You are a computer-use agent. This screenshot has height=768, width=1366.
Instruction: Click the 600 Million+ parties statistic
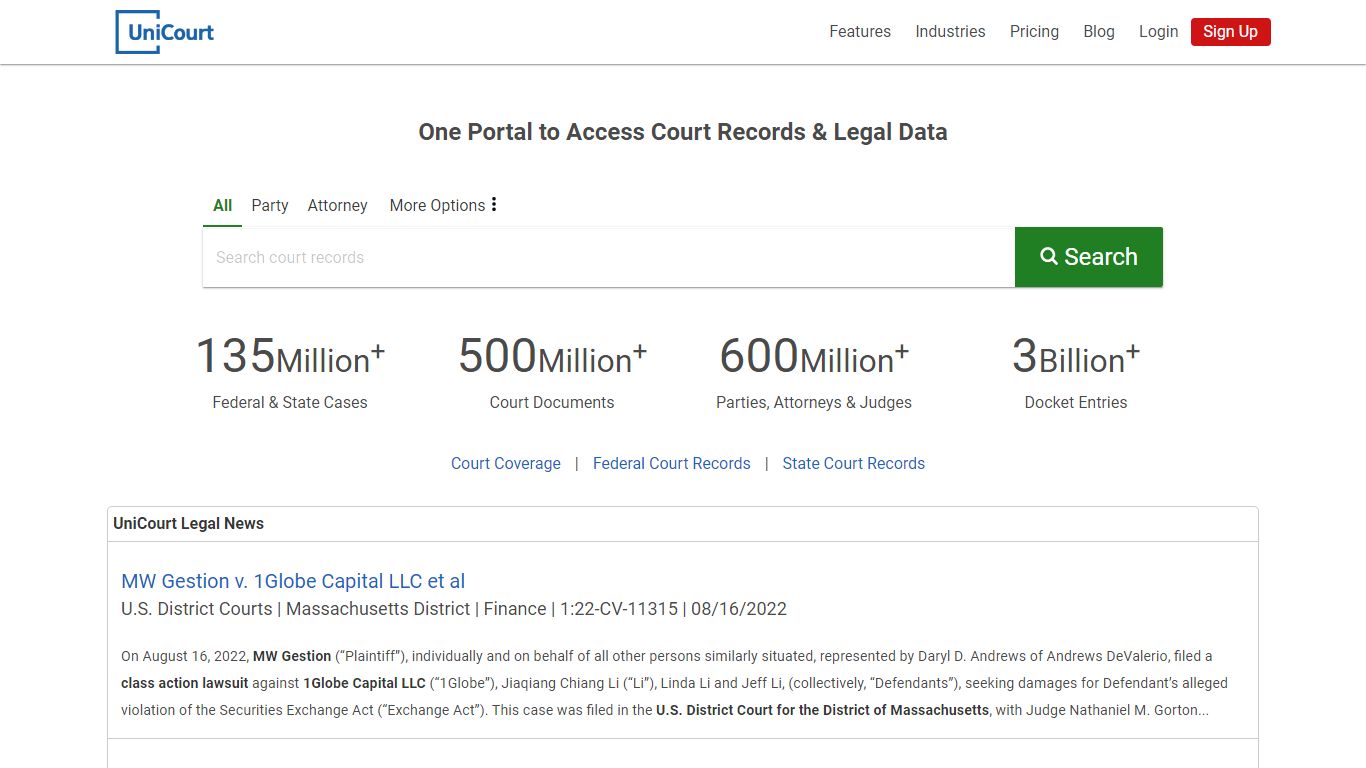pyautogui.click(x=814, y=356)
